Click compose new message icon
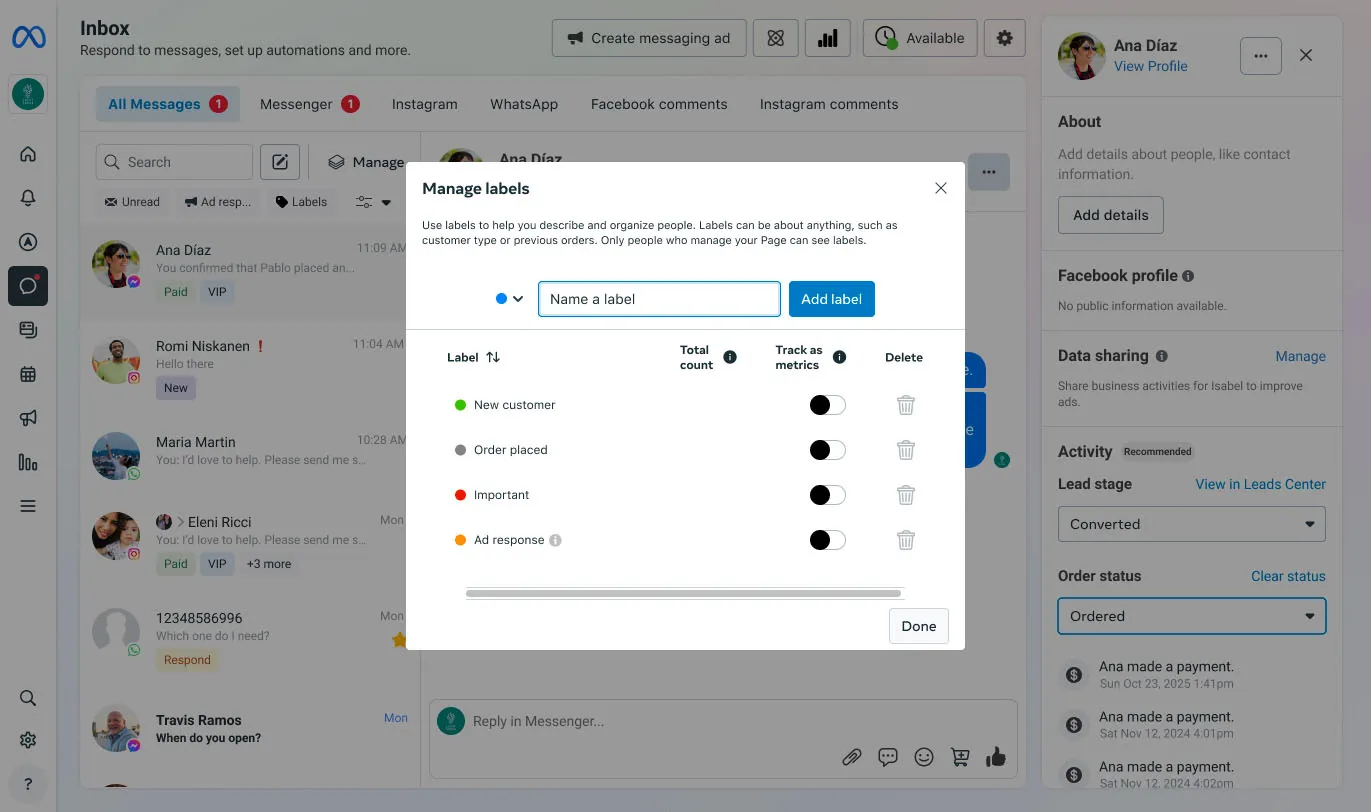Viewport: 1371px width, 812px height. click(280, 162)
